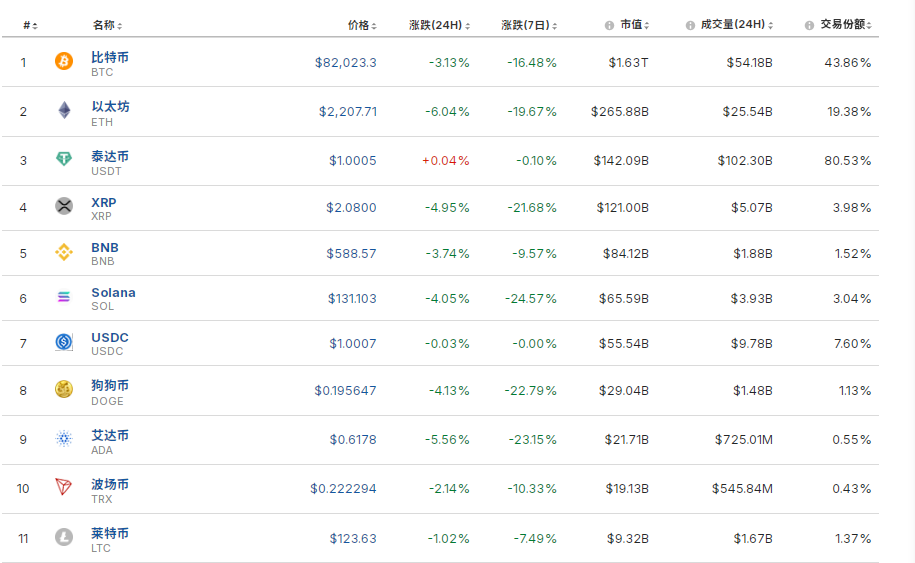Screen dimensions: 915x563
Task: Open the 狗狗币 coin page link
Action: click(x=110, y=386)
